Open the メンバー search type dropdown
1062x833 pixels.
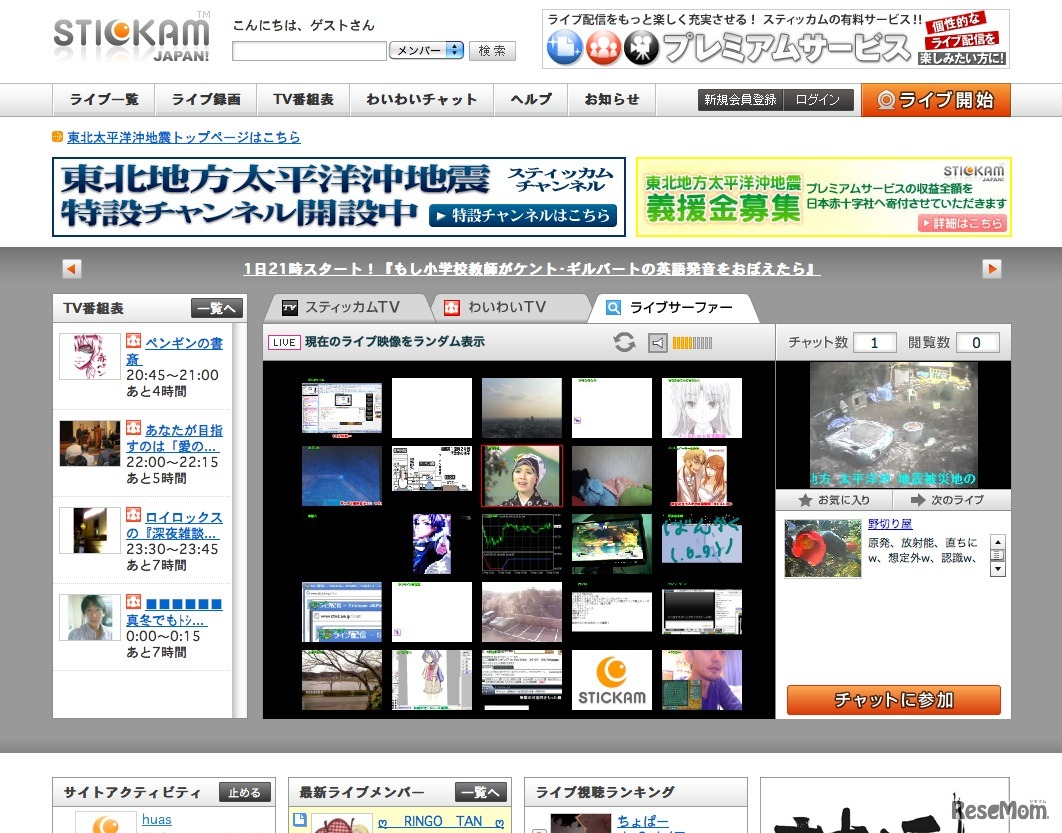pyautogui.click(x=426, y=50)
